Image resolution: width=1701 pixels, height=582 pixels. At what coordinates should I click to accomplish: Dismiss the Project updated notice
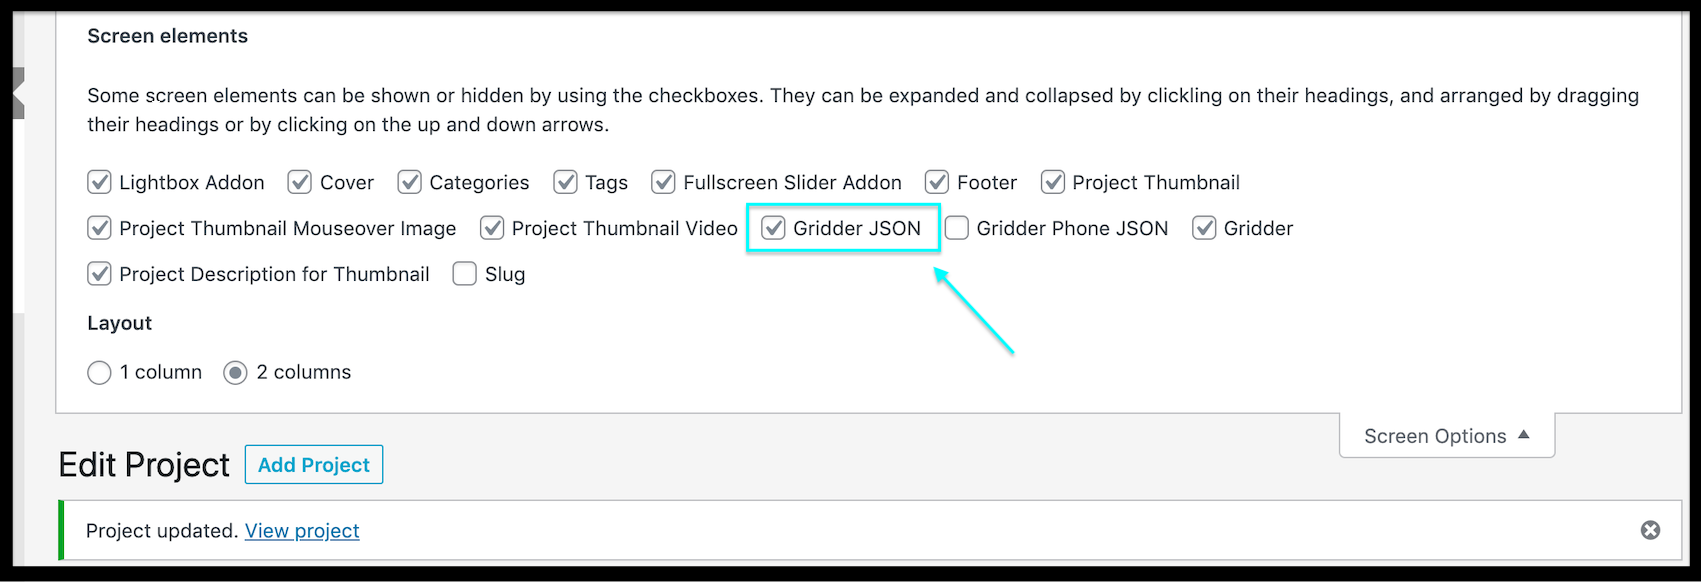pyautogui.click(x=1650, y=530)
